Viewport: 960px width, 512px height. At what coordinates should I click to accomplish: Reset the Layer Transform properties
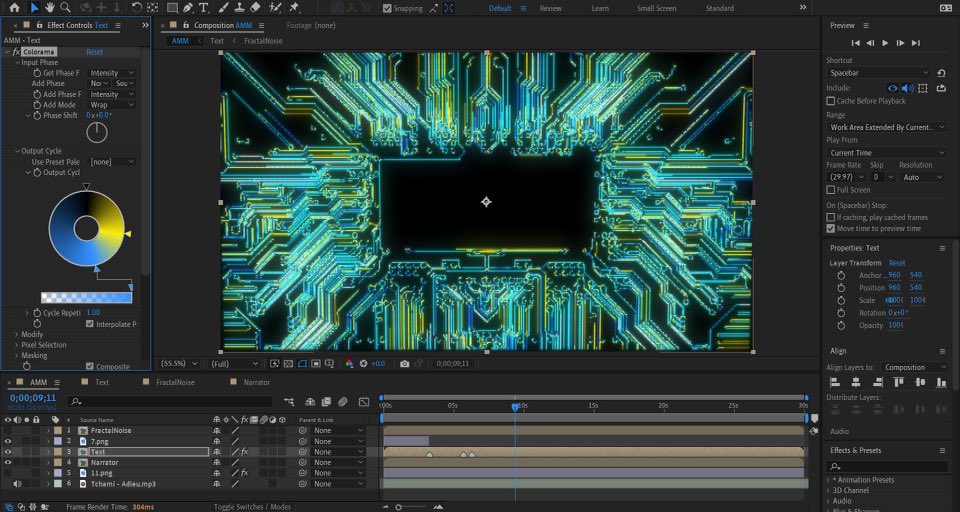(x=897, y=263)
